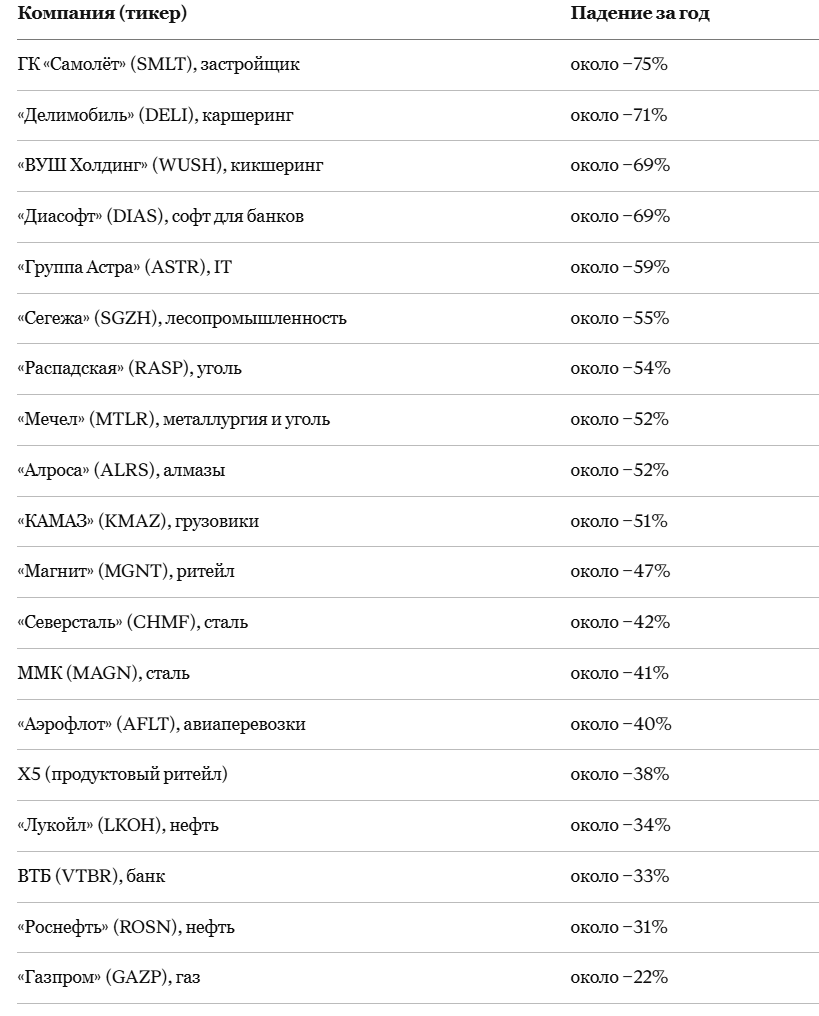The height and width of the screenshot is (1016, 819).
Task: Select the «Аэрофлот» (AFLT) авиаперевозки row
Action: (418, 724)
